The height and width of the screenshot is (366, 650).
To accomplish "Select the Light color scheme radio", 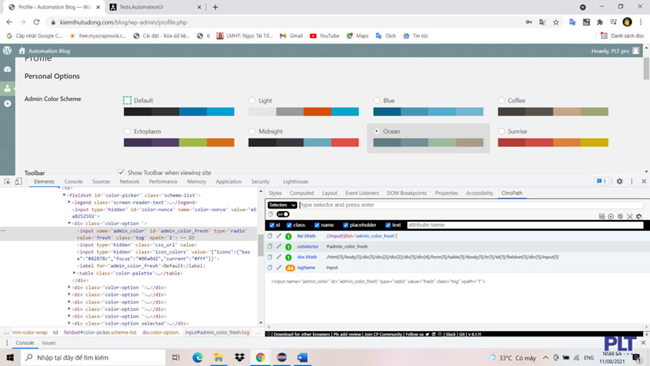I will [252, 100].
